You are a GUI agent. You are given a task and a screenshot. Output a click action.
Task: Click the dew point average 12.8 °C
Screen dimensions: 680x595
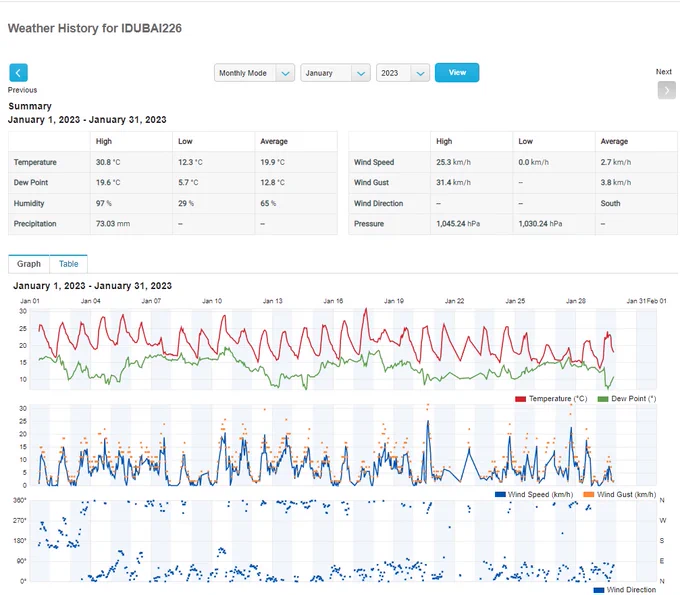[272, 183]
